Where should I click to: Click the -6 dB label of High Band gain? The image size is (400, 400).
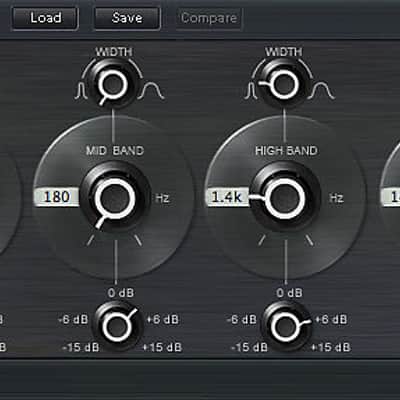point(242,320)
